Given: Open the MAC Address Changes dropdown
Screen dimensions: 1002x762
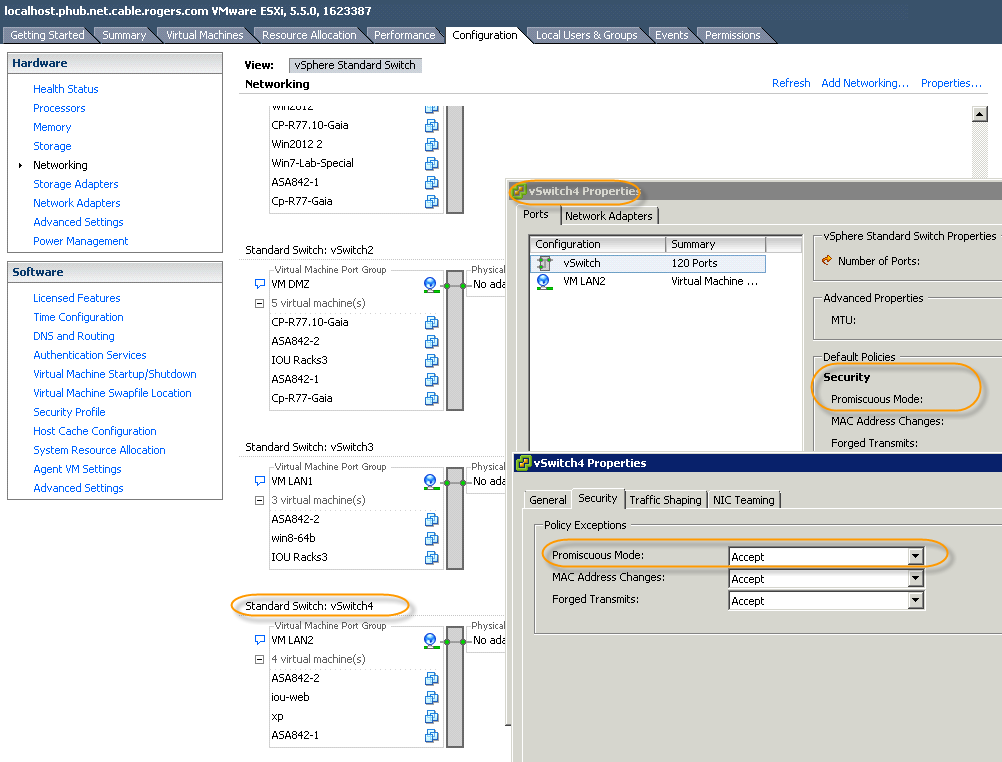Looking at the screenshot, I should tap(915, 579).
